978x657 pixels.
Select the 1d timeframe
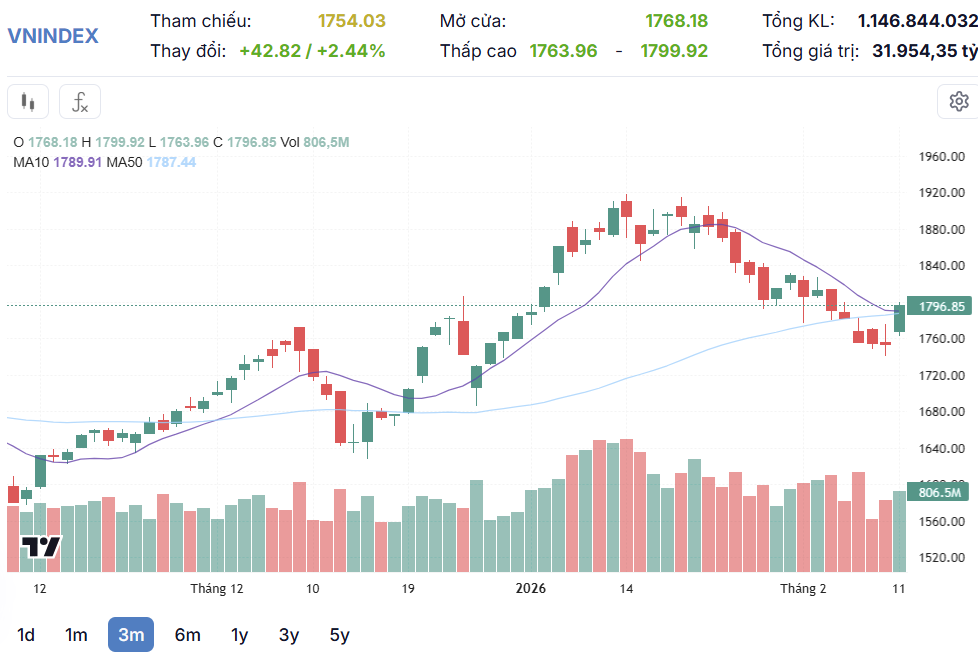pyautogui.click(x=27, y=634)
